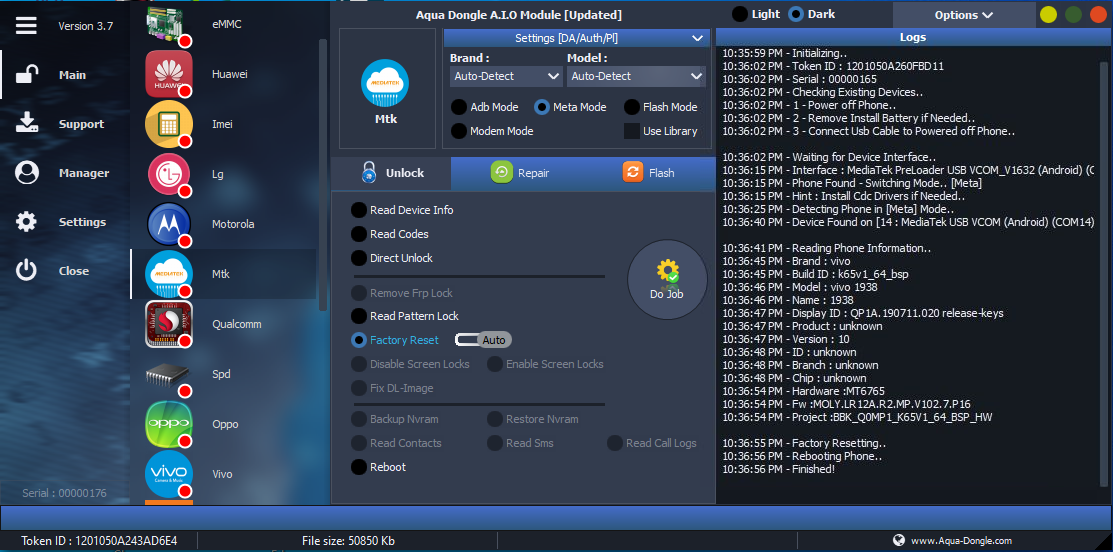Select the Vivo brand icon
Viewport: 1113px width, 552px height.
[x=169, y=474]
